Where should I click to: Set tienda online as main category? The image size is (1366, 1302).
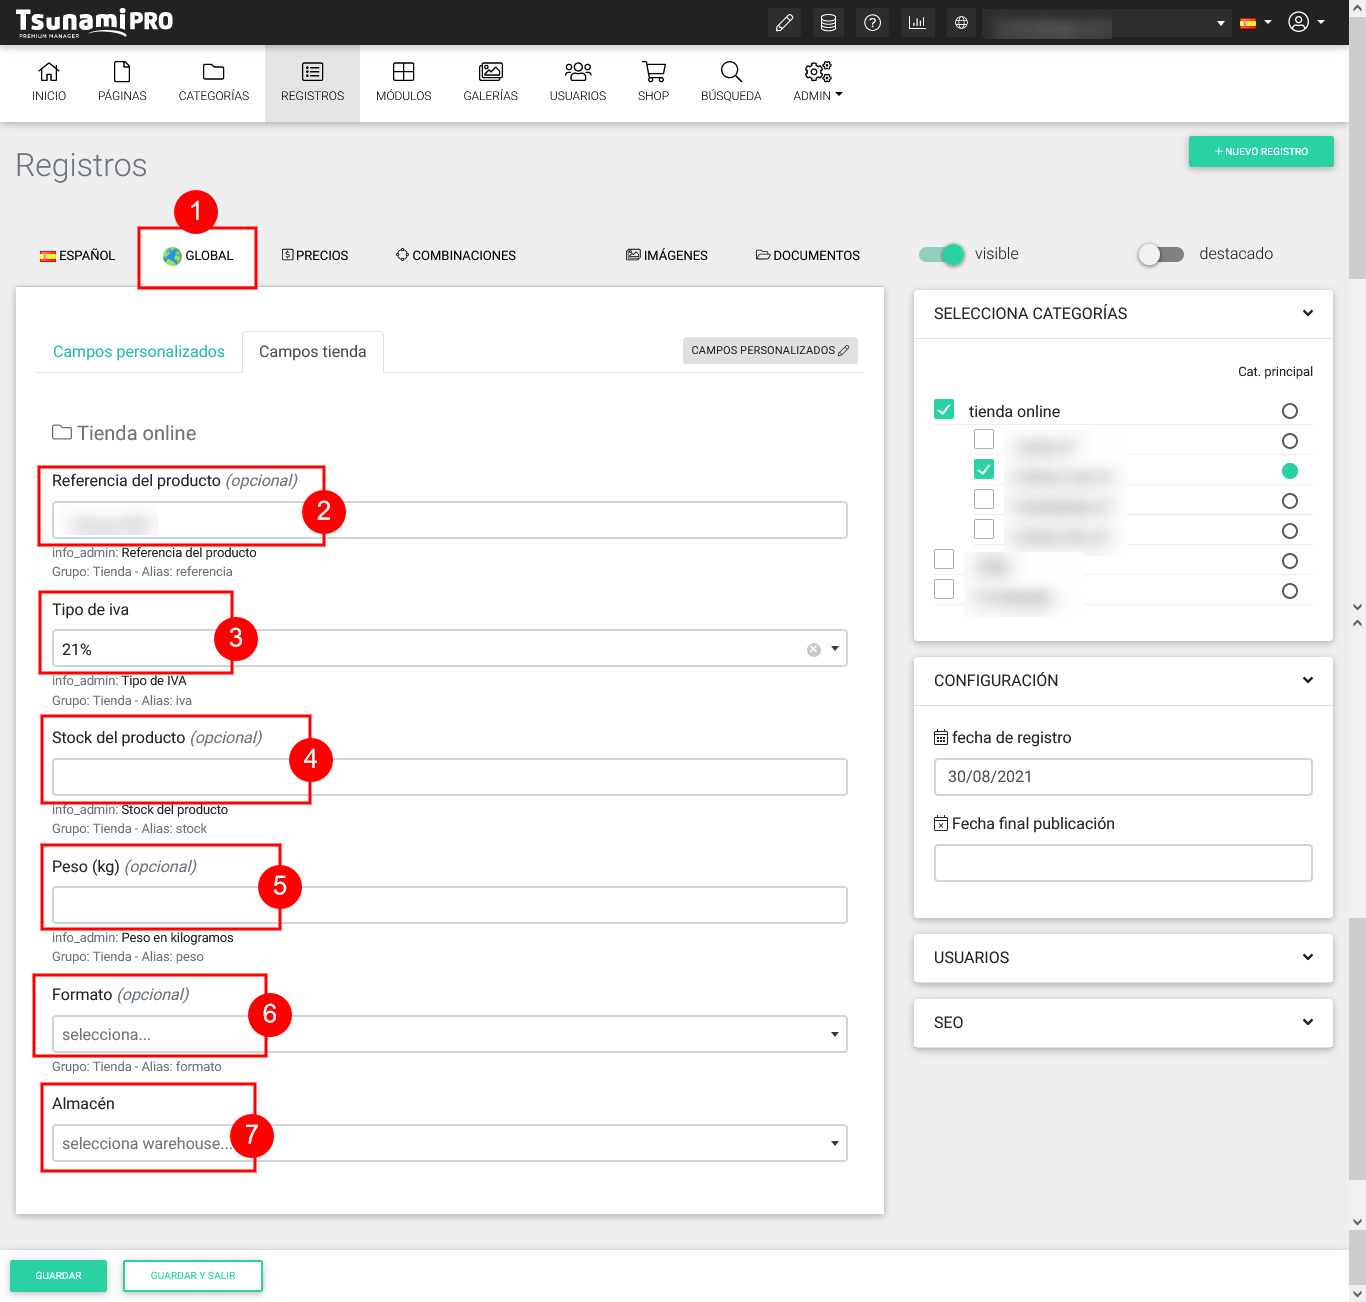[1289, 411]
